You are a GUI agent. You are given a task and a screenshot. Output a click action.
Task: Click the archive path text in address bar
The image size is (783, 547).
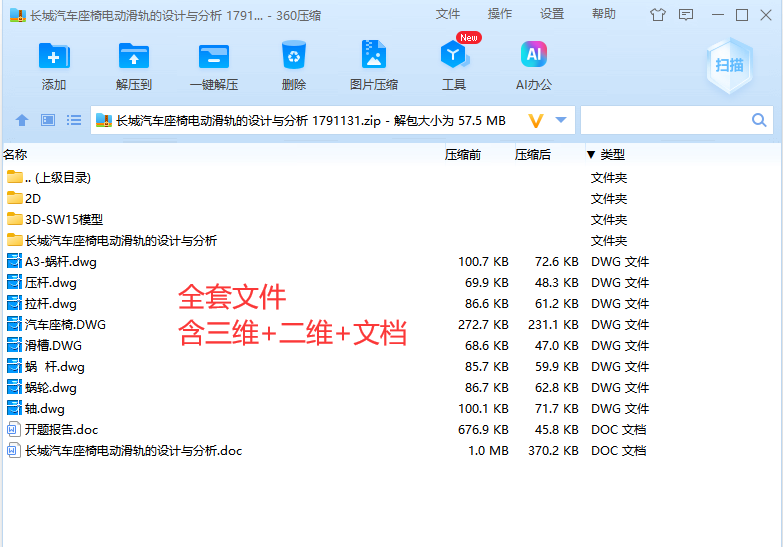311,121
